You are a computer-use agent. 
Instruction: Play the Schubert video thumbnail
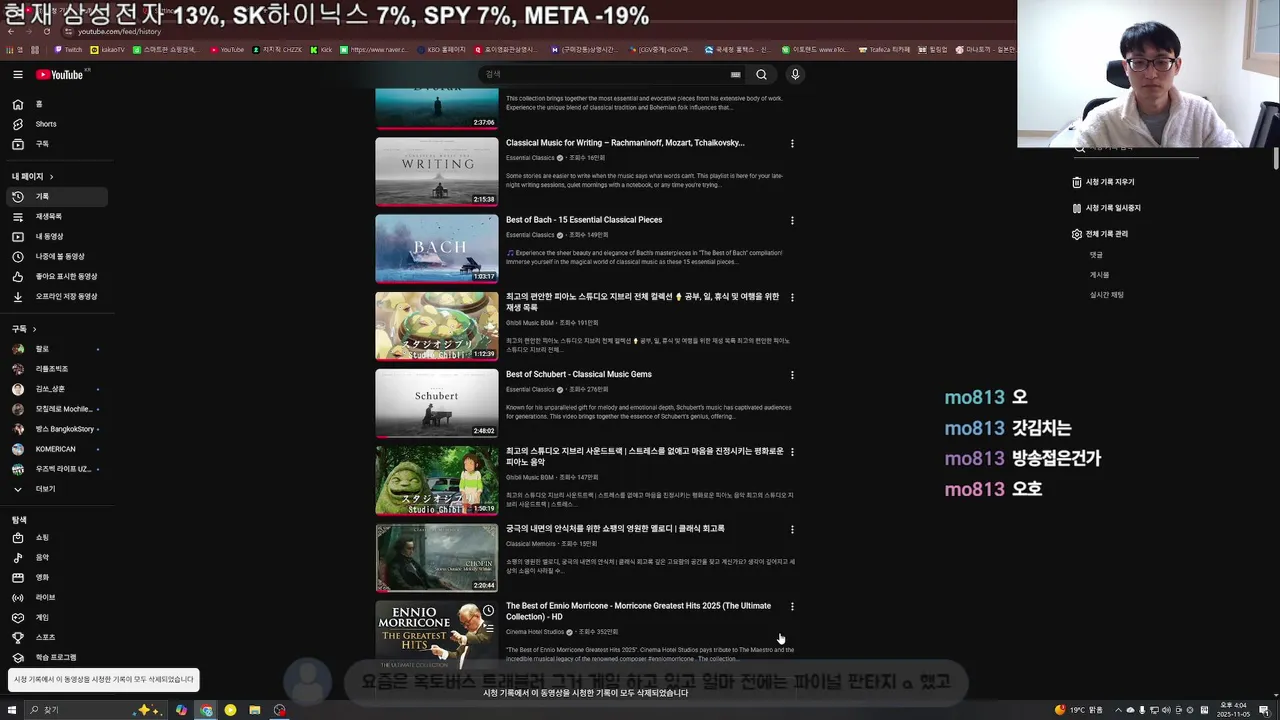[436, 403]
